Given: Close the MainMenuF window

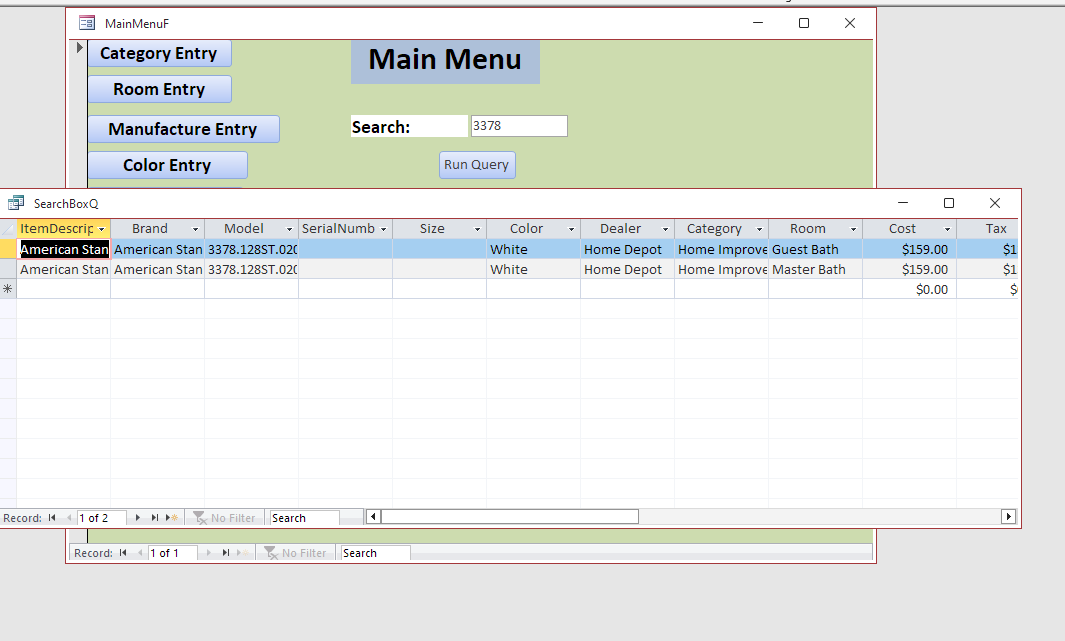Looking at the screenshot, I should pyautogui.click(x=850, y=23).
